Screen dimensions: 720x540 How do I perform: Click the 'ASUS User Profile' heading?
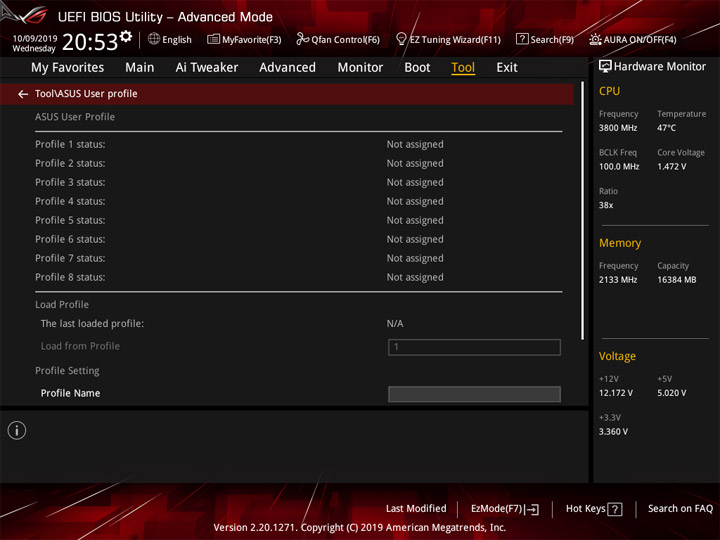[75, 117]
